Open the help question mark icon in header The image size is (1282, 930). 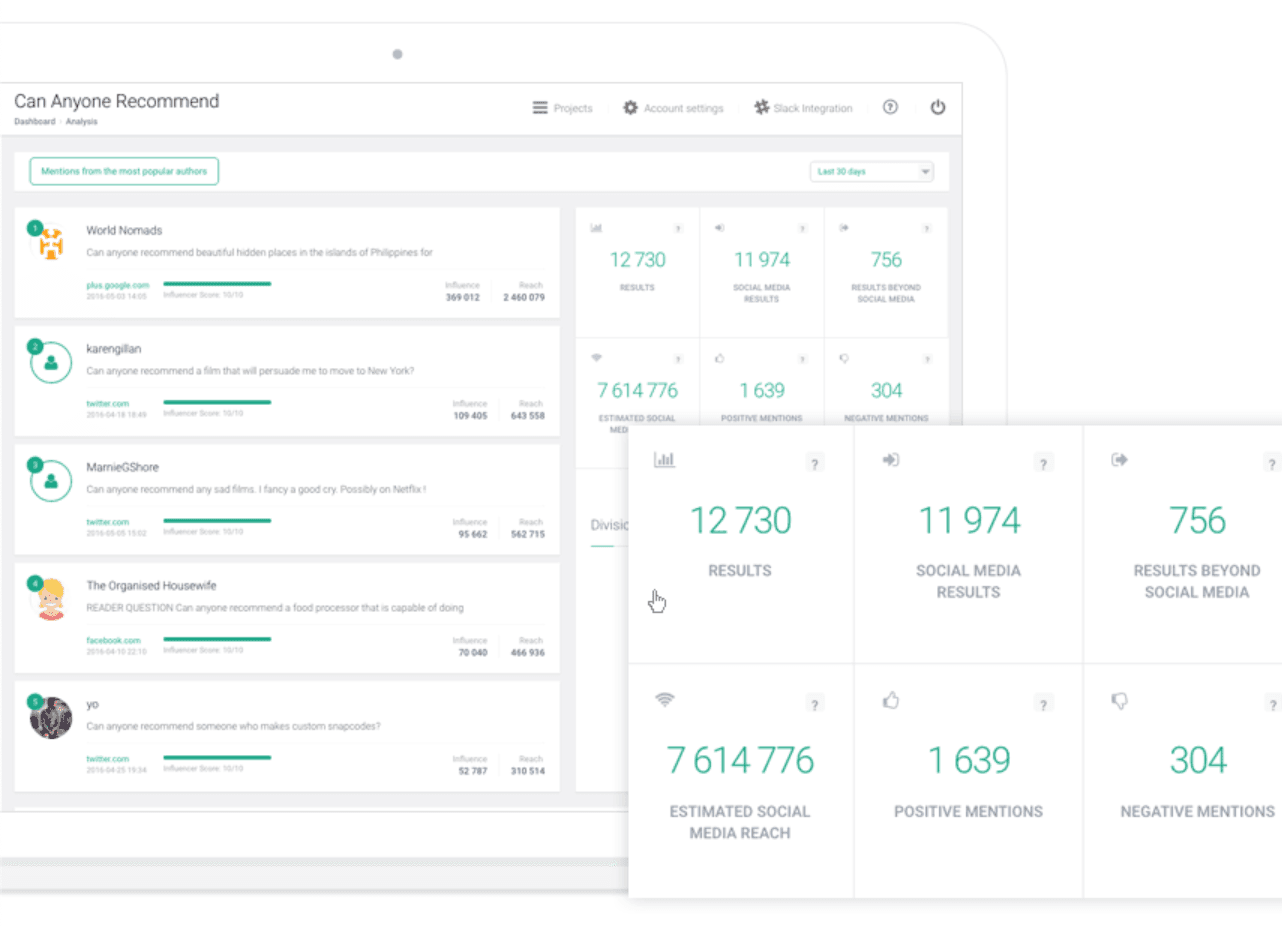click(x=890, y=108)
